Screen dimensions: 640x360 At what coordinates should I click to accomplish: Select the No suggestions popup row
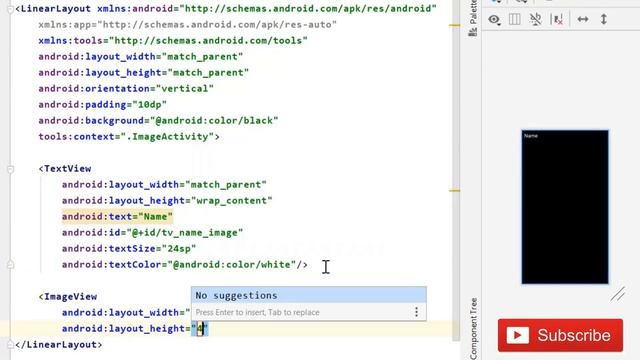(x=309, y=295)
